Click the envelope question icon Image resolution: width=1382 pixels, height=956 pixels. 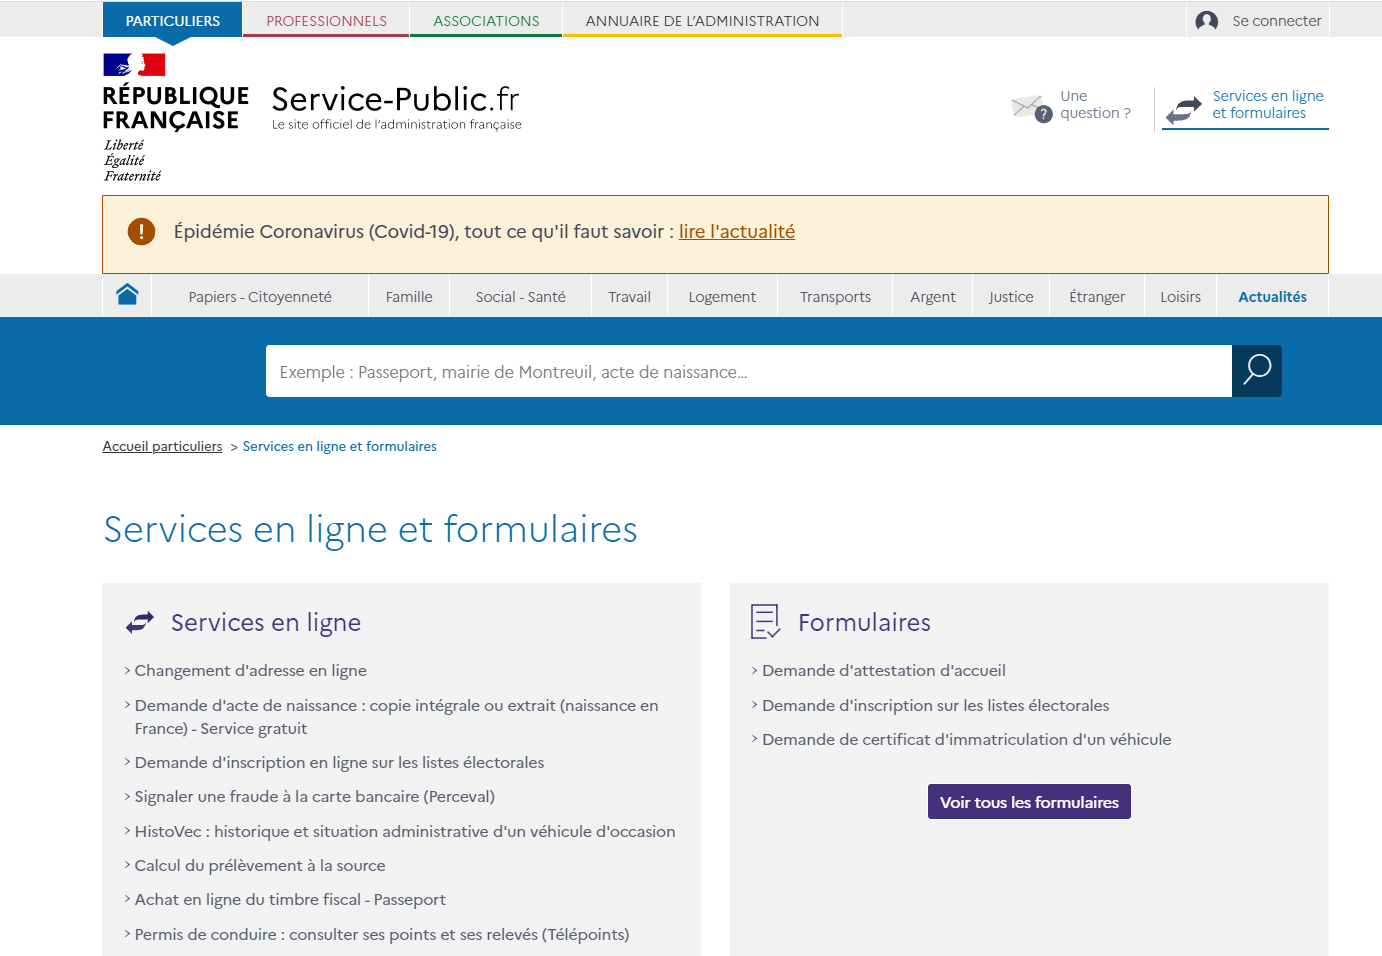click(1031, 107)
